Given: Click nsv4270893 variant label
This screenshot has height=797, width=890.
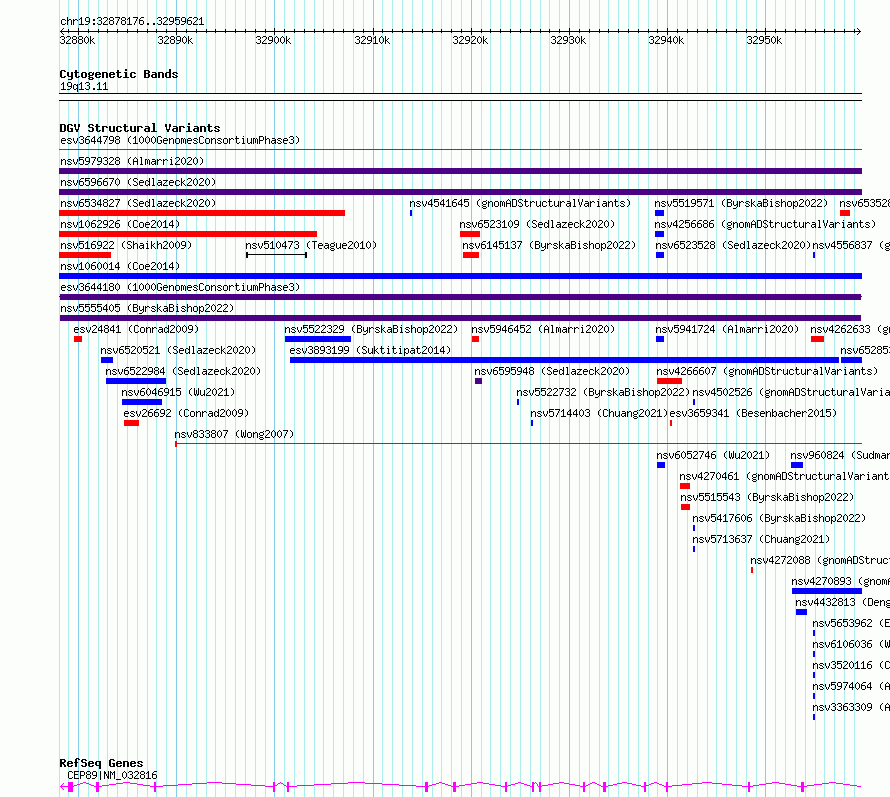Looking at the screenshot, I should point(841,581).
